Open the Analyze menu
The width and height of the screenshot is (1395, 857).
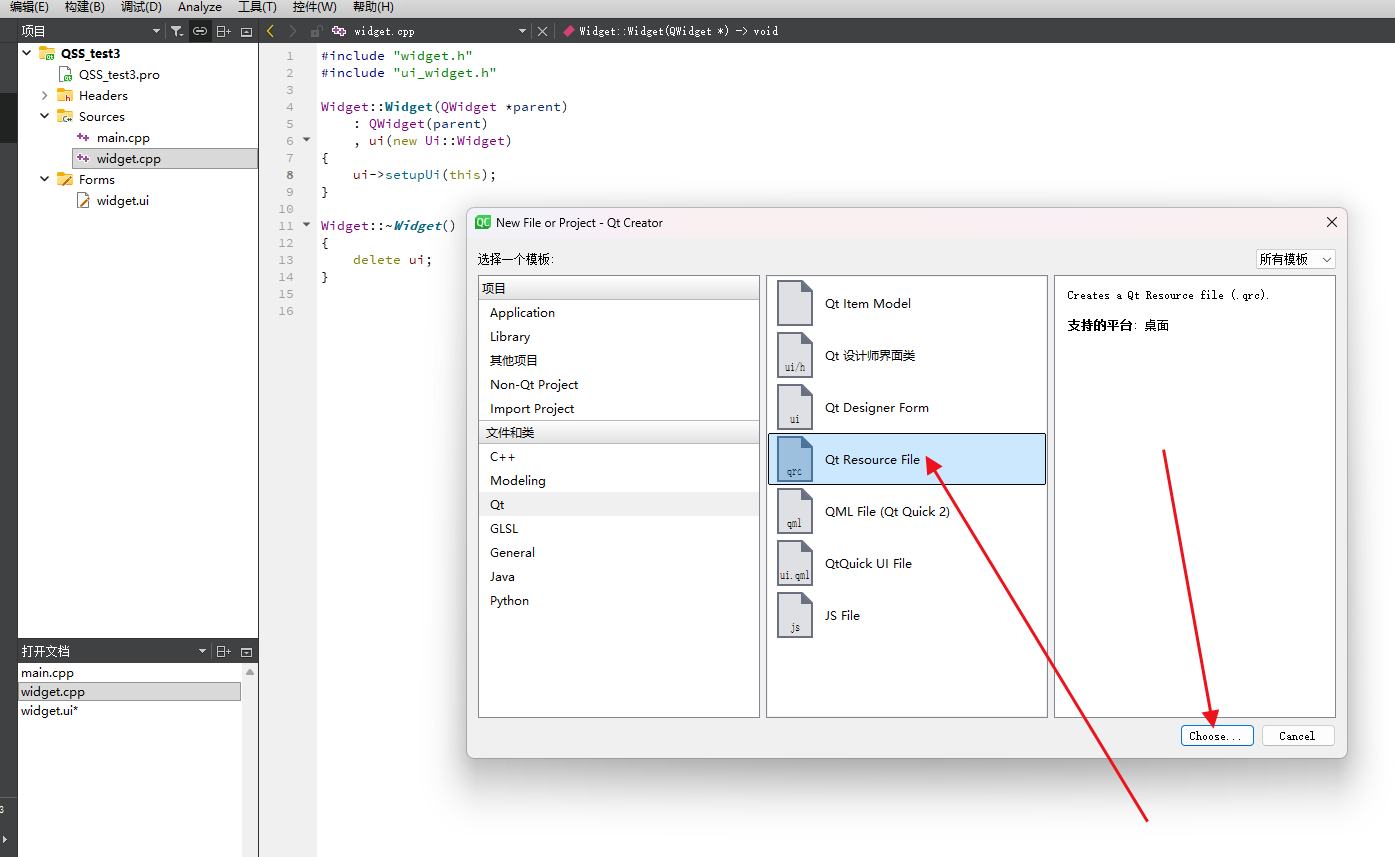coord(200,7)
